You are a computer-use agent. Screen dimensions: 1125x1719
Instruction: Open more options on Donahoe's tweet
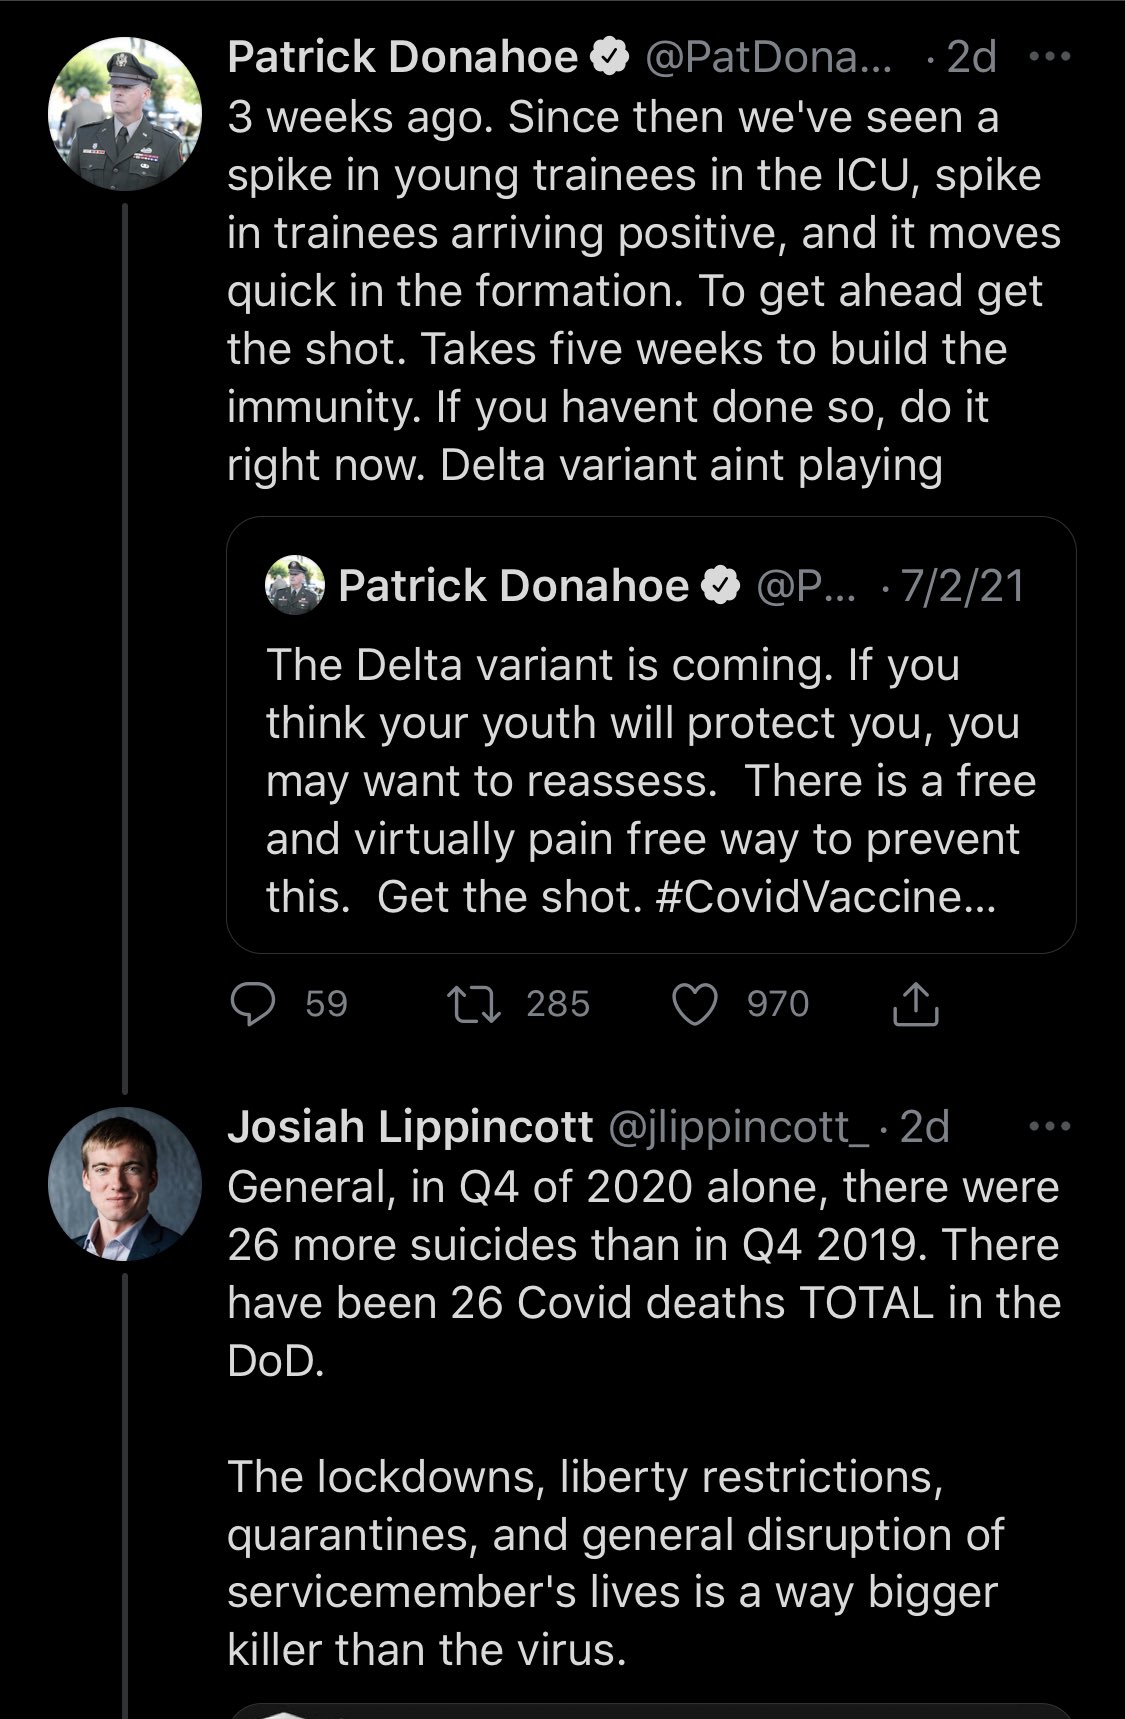click(x=1050, y=57)
